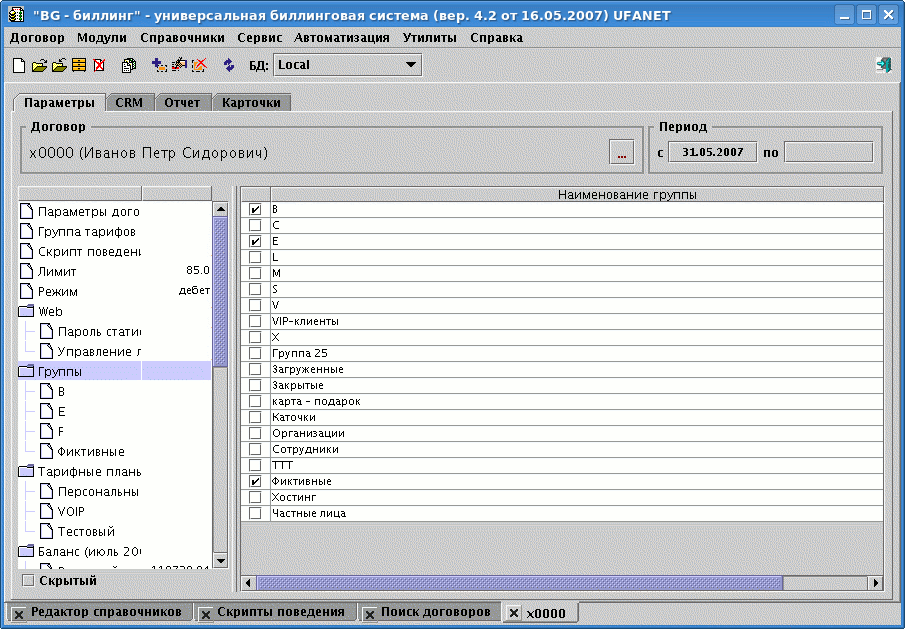Click the blue plus add toolbar icon
The image size is (905, 629).
(159, 66)
